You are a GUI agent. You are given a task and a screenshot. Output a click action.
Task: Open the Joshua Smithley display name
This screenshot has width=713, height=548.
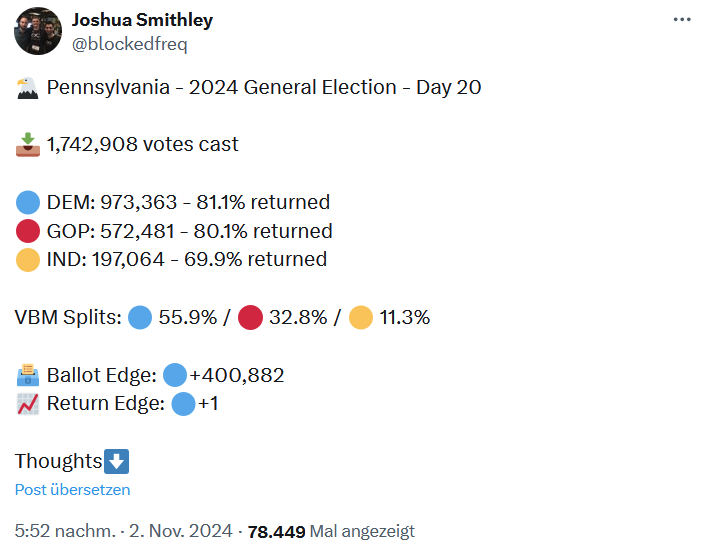pos(142,20)
